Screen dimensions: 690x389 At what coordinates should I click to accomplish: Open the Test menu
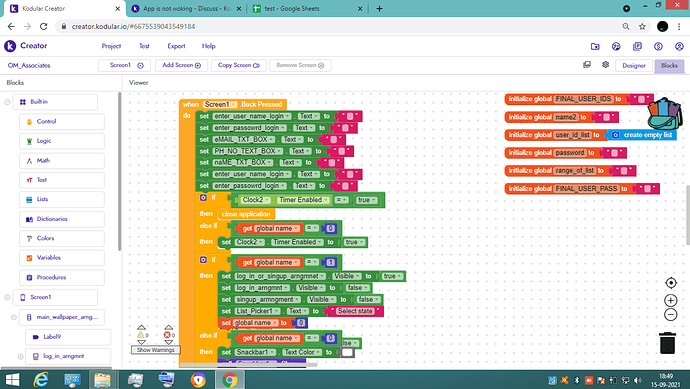(144, 46)
